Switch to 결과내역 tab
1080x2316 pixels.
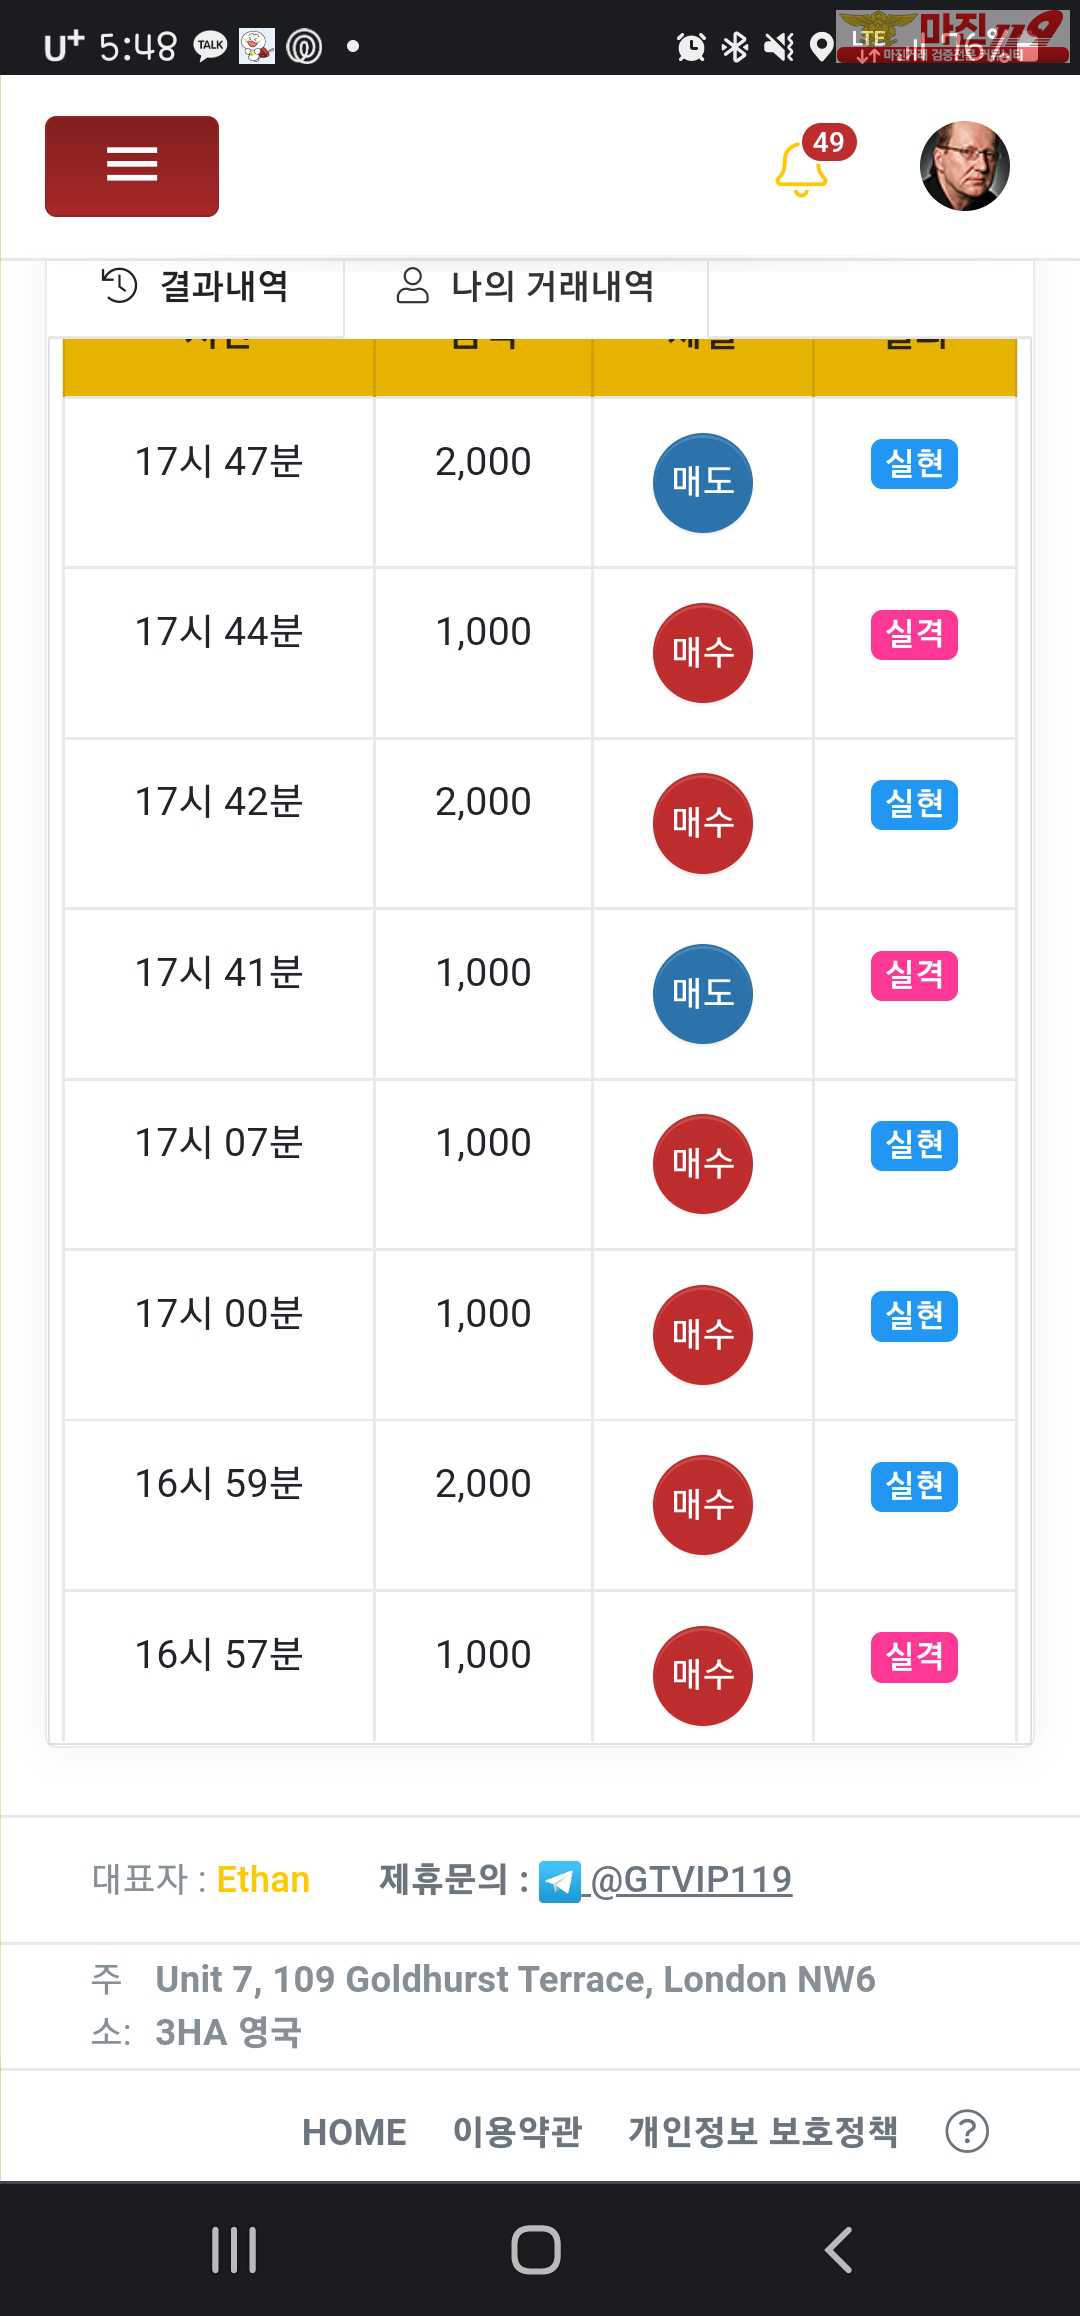(196, 287)
